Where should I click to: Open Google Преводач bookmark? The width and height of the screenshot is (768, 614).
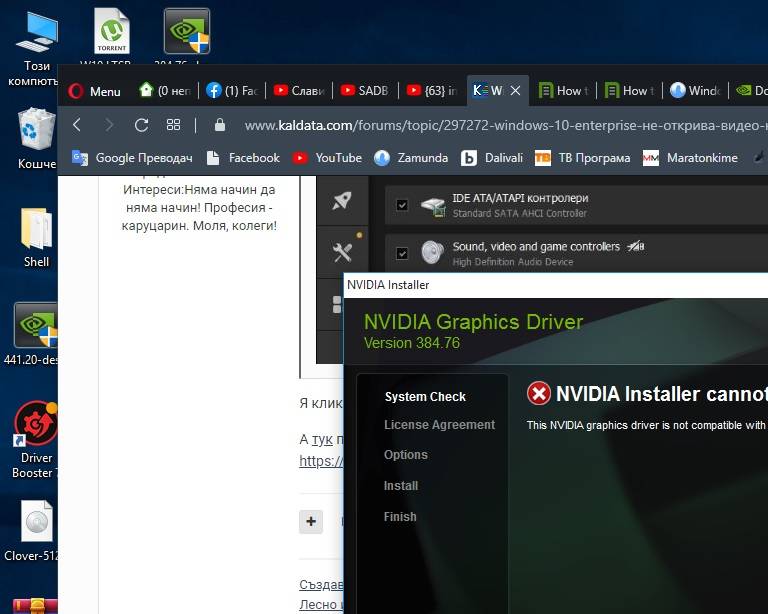(132, 158)
